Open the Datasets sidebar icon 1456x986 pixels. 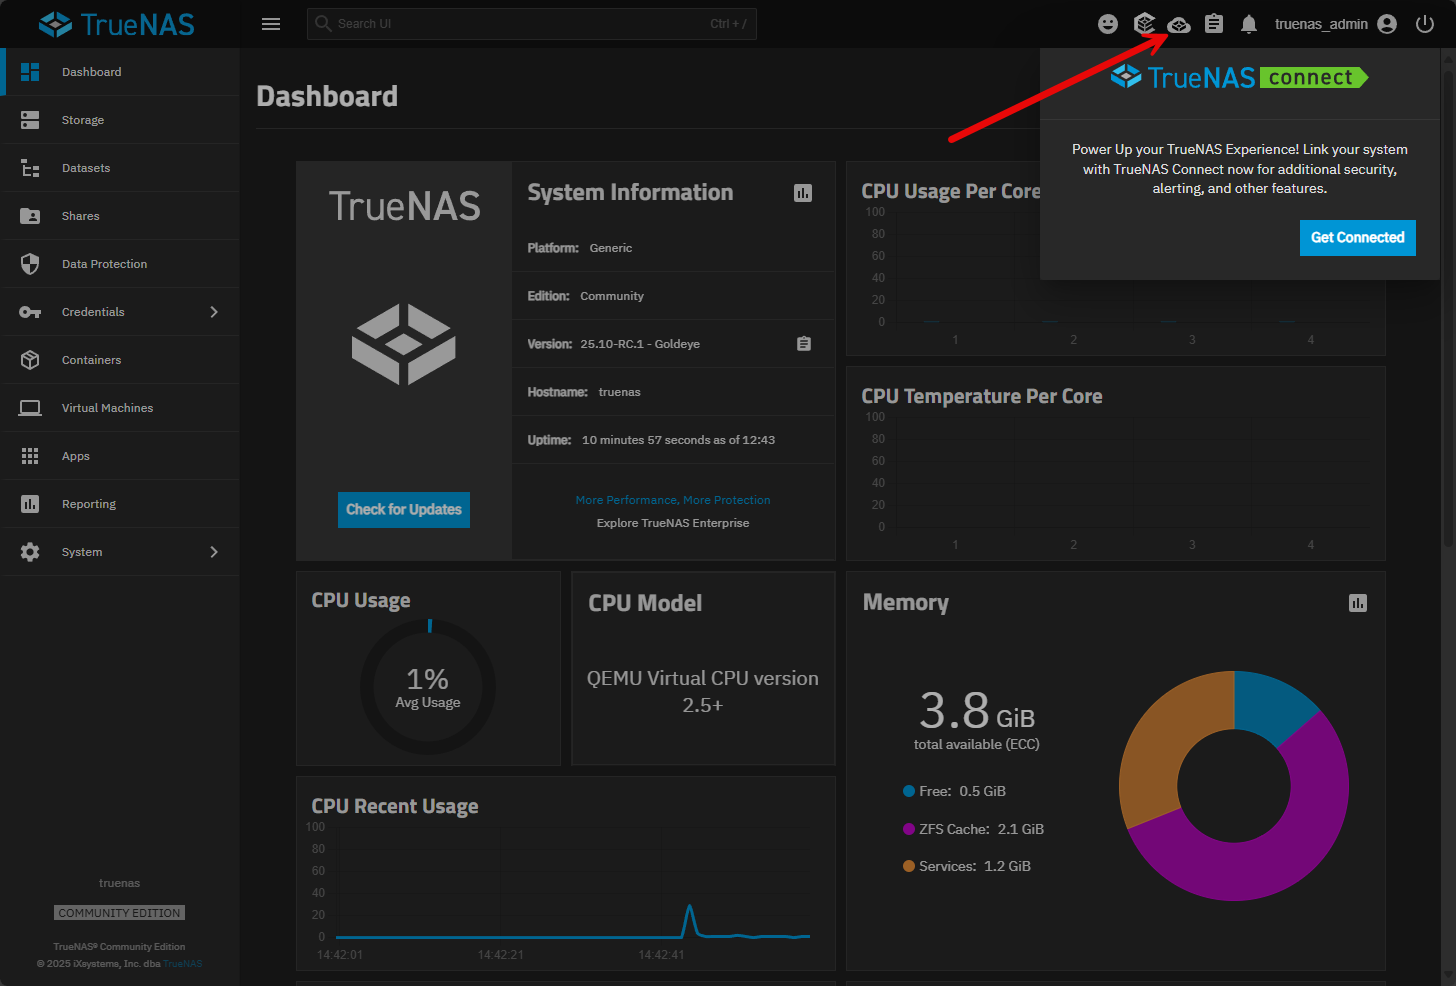[x=30, y=168]
